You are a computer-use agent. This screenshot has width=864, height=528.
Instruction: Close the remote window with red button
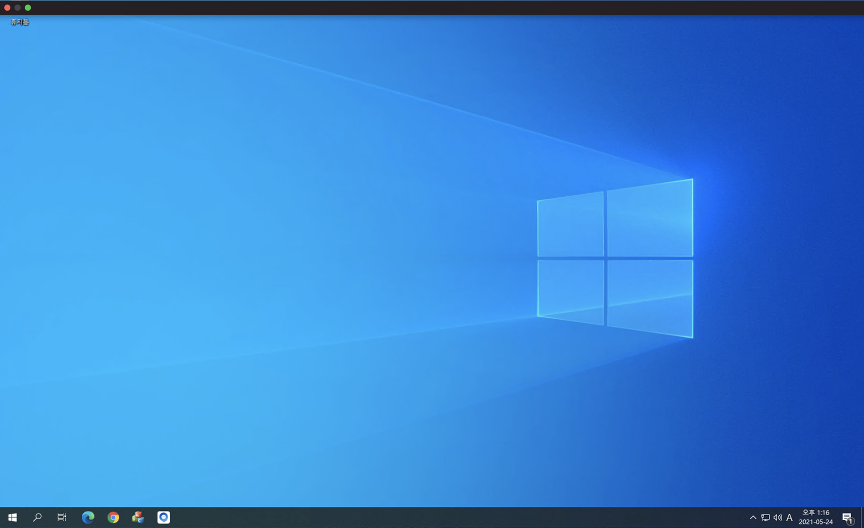[7, 8]
